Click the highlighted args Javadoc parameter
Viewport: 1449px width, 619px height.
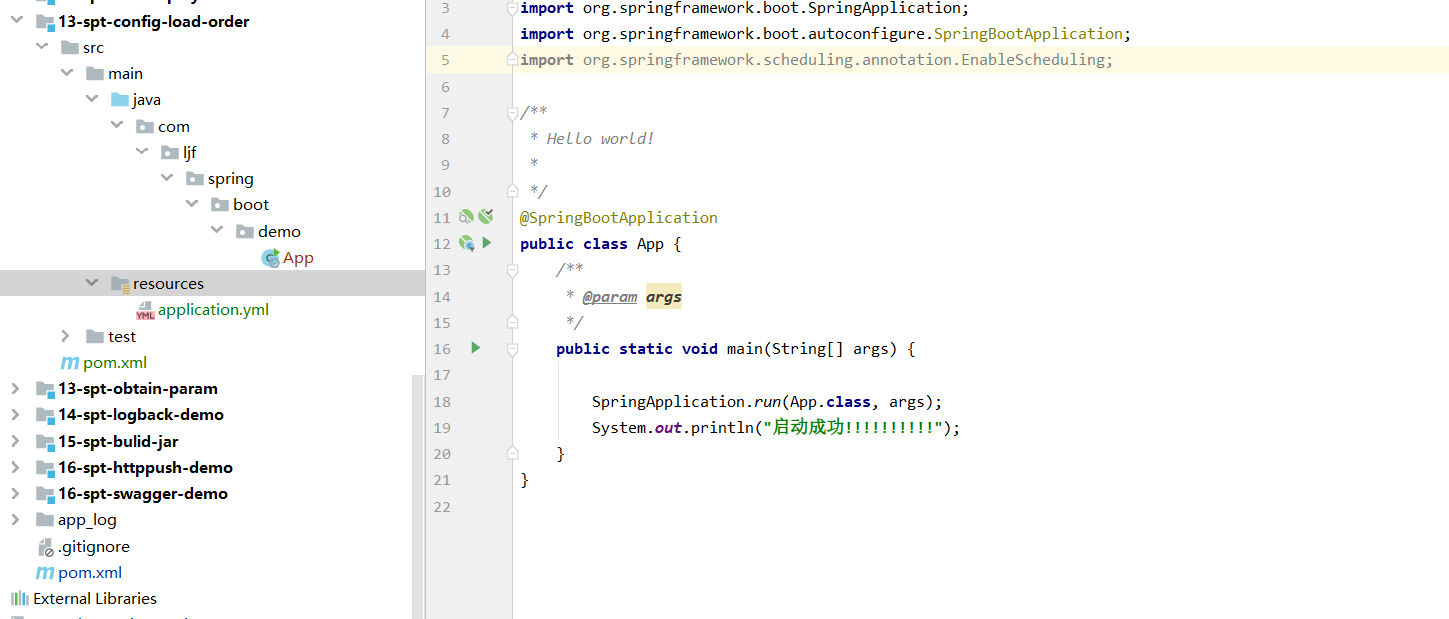(x=664, y=296)
